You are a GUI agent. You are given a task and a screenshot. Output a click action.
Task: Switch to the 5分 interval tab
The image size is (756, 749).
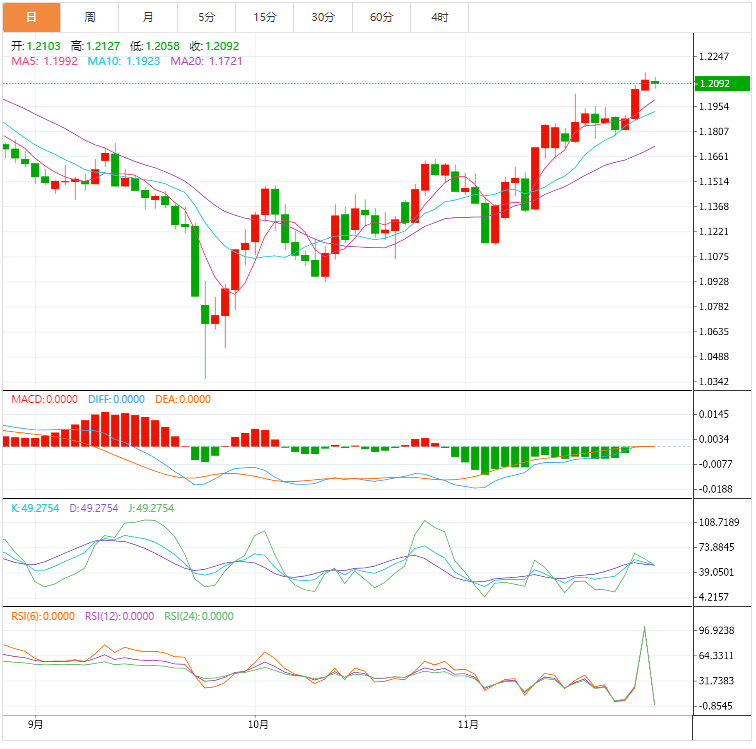click(x=206, y=17)
